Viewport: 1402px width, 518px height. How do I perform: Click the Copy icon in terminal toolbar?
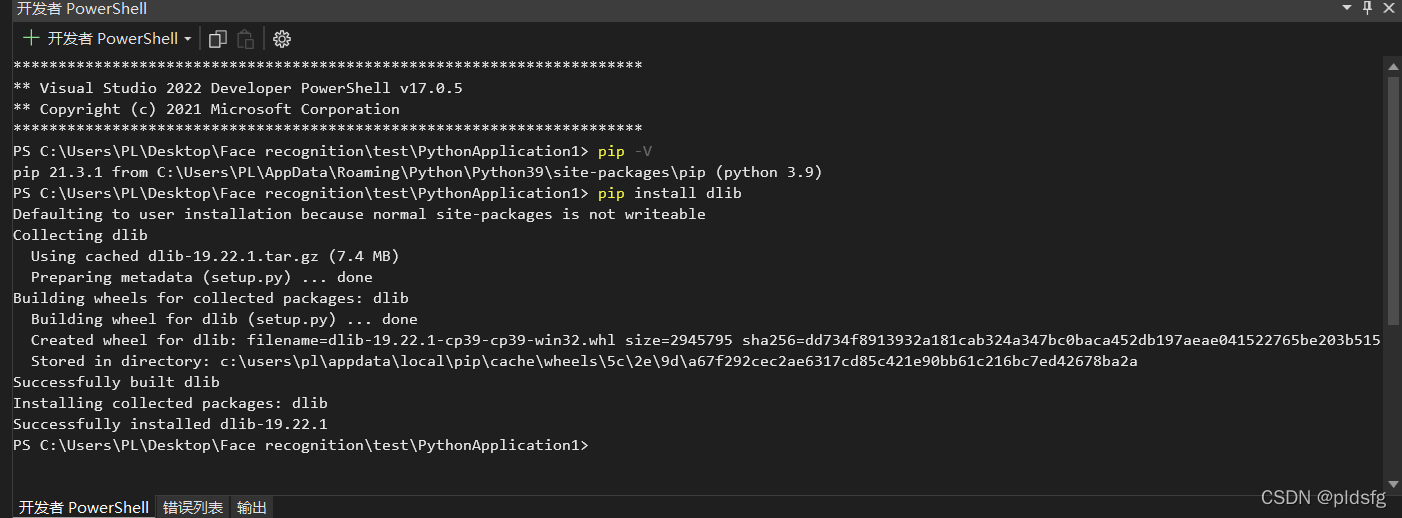(x=218, y=39)
